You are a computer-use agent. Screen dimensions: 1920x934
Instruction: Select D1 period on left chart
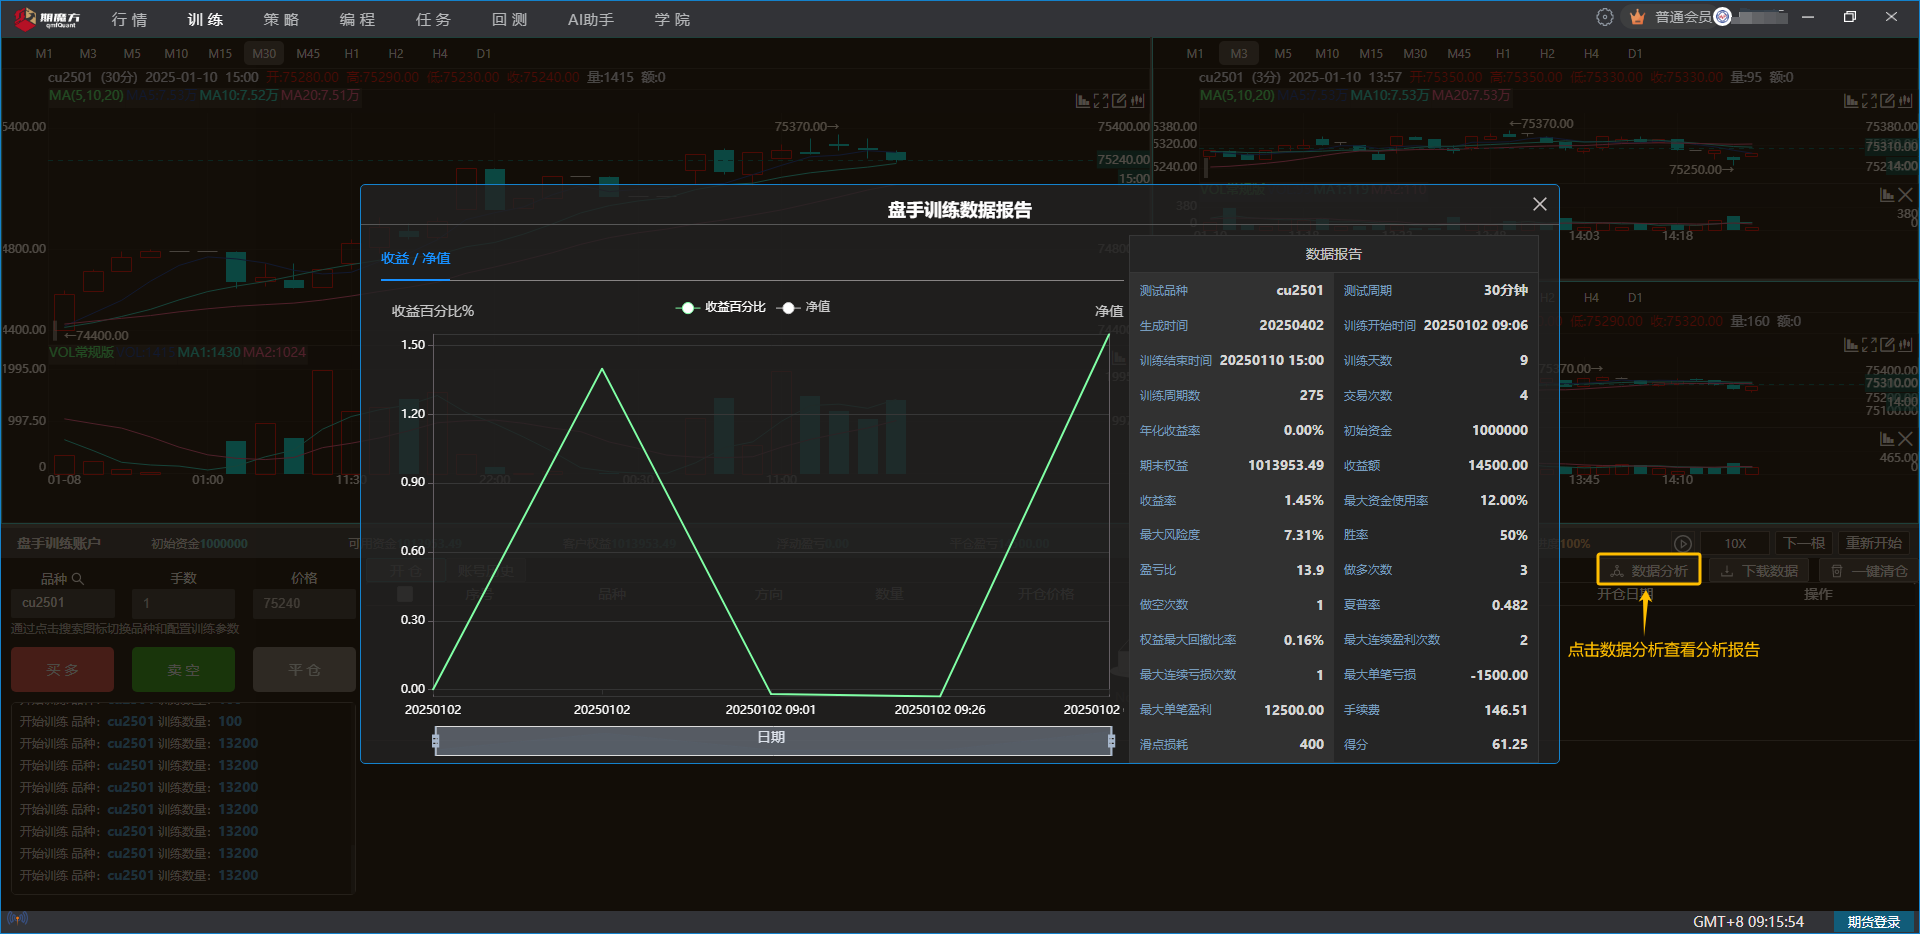(x=484, y=53)
